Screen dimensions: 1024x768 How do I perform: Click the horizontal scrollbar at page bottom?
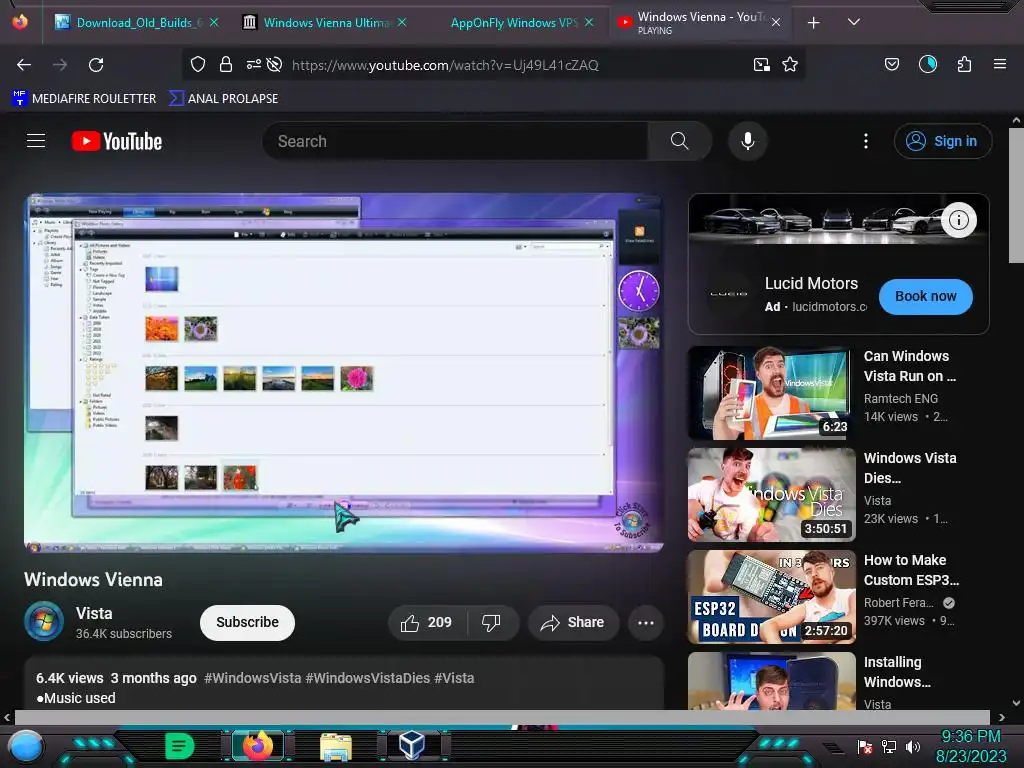coord(502,717)
